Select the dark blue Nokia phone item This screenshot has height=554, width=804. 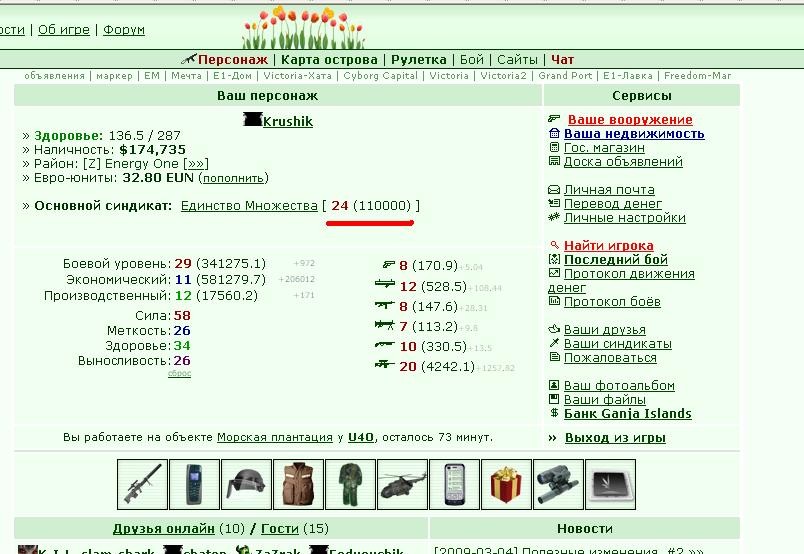tap(194, 485)
